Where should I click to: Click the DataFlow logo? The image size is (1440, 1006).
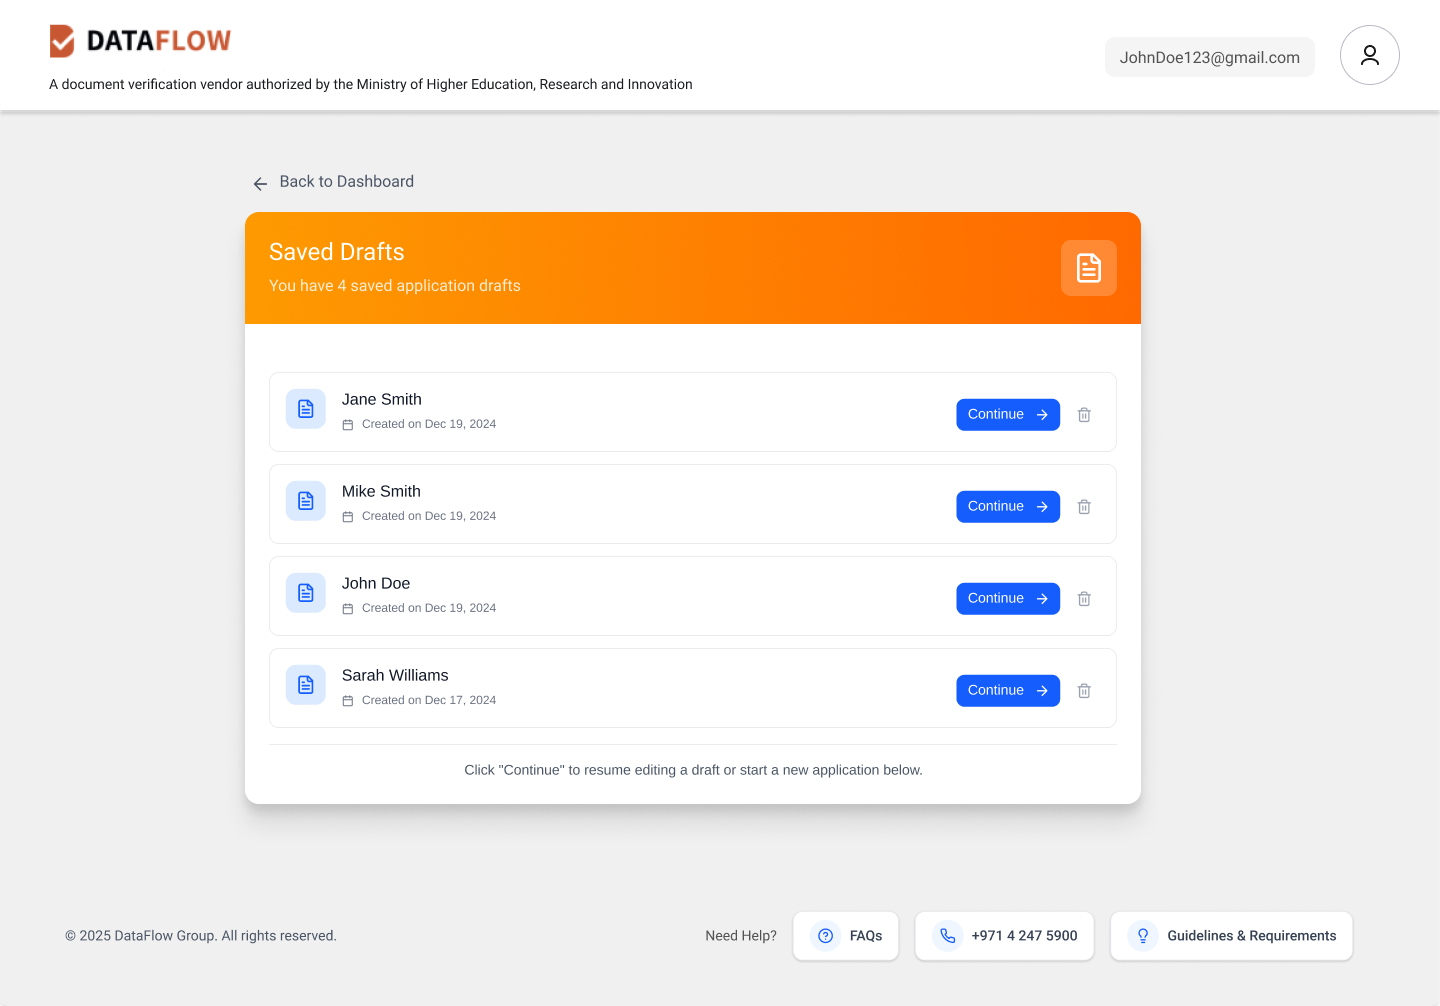tap(140, 41)
